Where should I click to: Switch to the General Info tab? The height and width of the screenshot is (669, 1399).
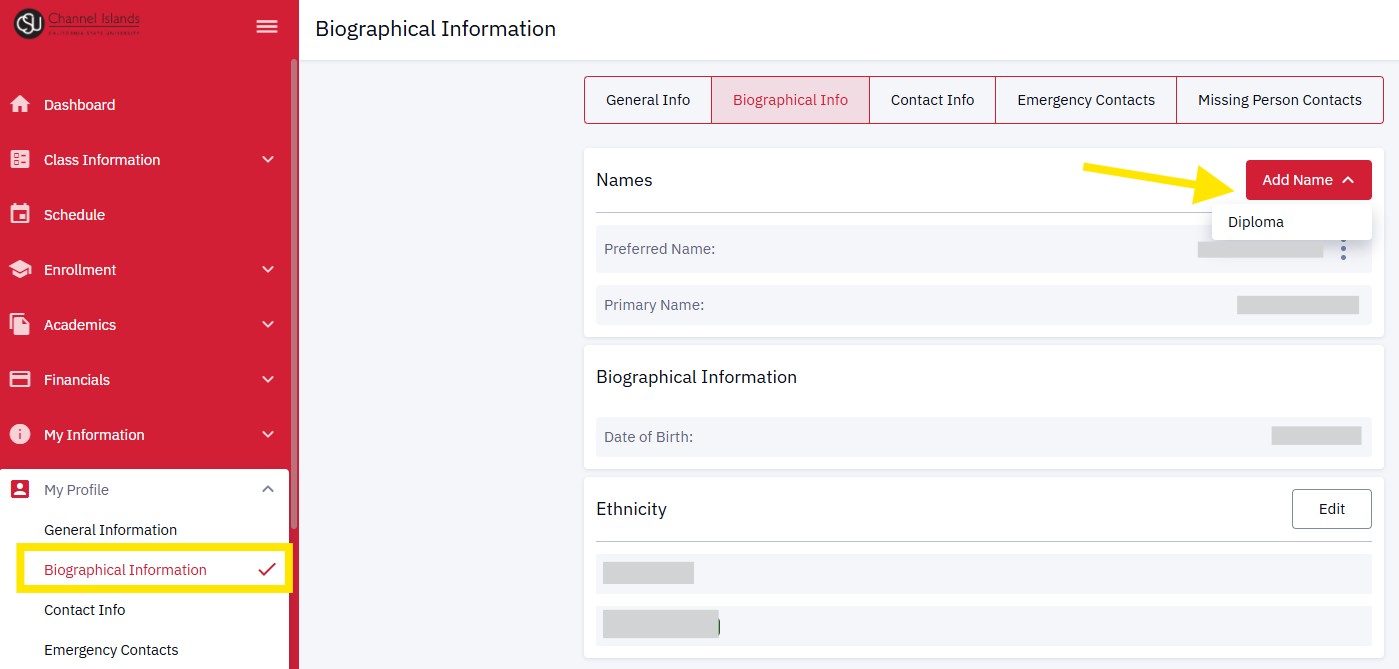tap(648, 100)
